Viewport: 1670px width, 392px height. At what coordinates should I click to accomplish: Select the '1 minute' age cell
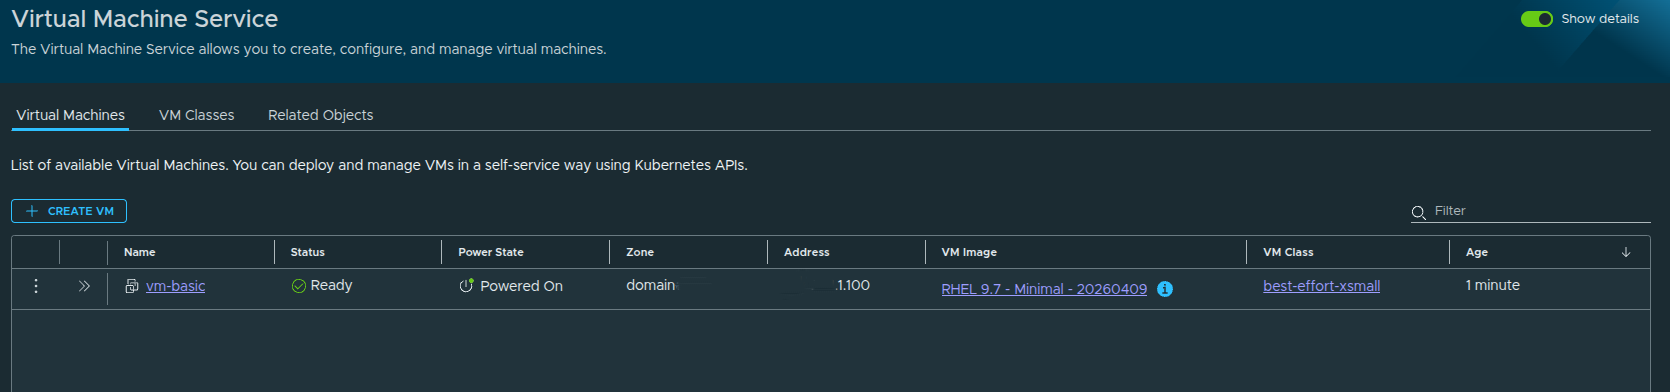point(1492,286)
